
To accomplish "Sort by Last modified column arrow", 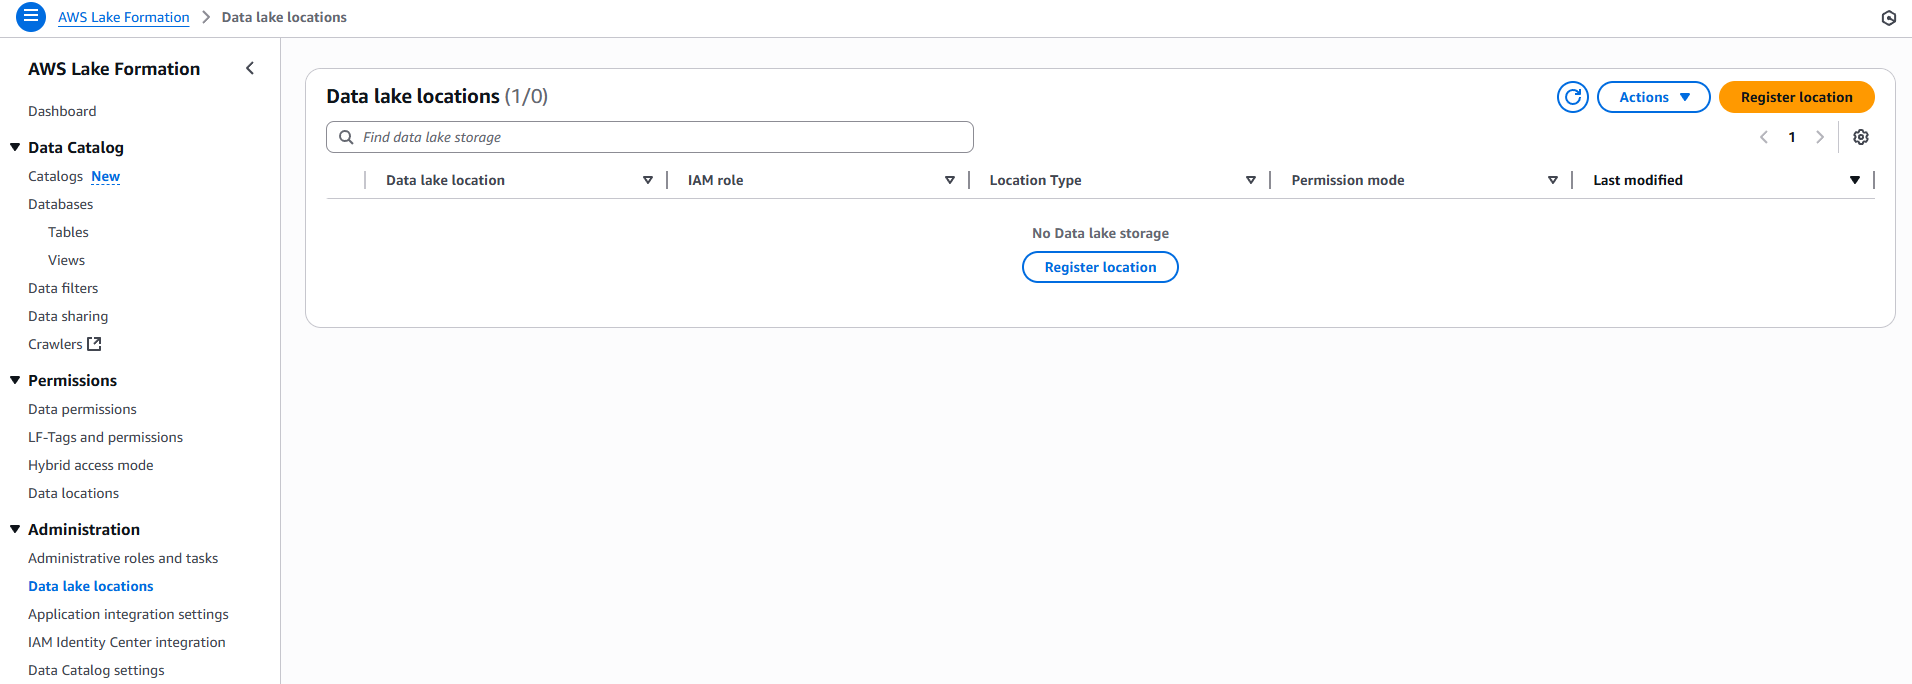I will point(1855,180).
